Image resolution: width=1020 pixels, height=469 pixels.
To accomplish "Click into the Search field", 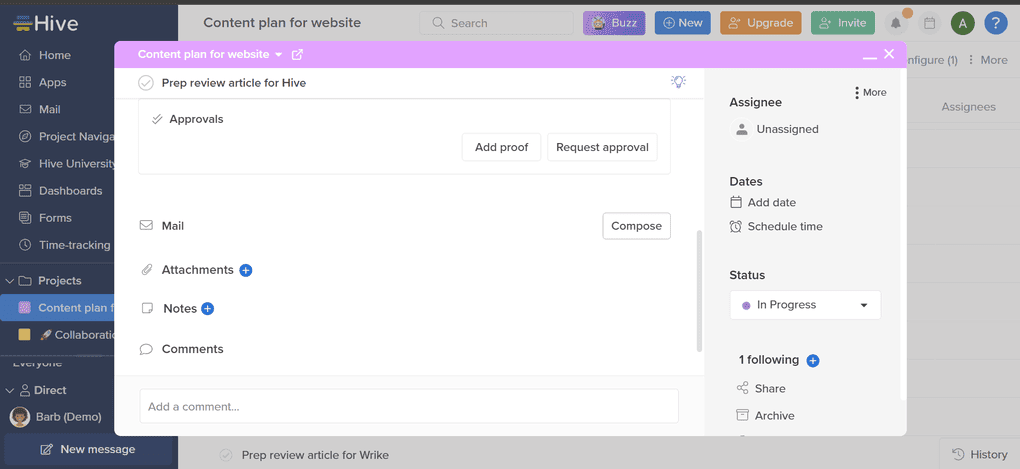I will coord(496,23).
